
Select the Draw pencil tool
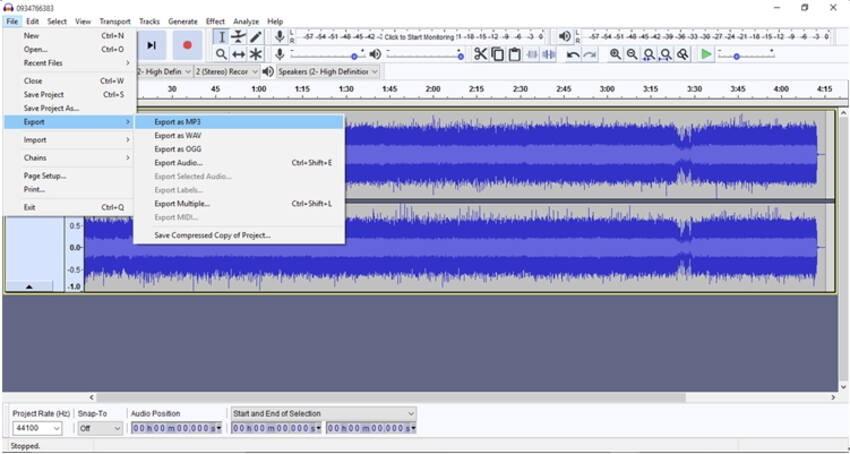[x=256, y=37]
